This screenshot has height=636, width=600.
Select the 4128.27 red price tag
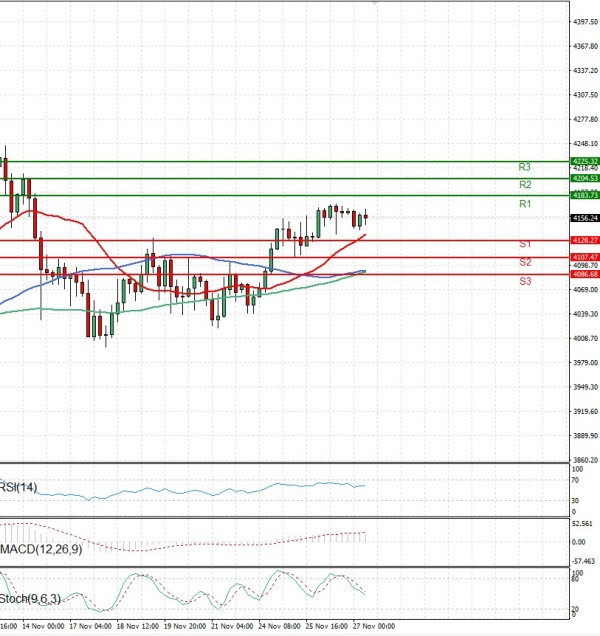point(584,240)
